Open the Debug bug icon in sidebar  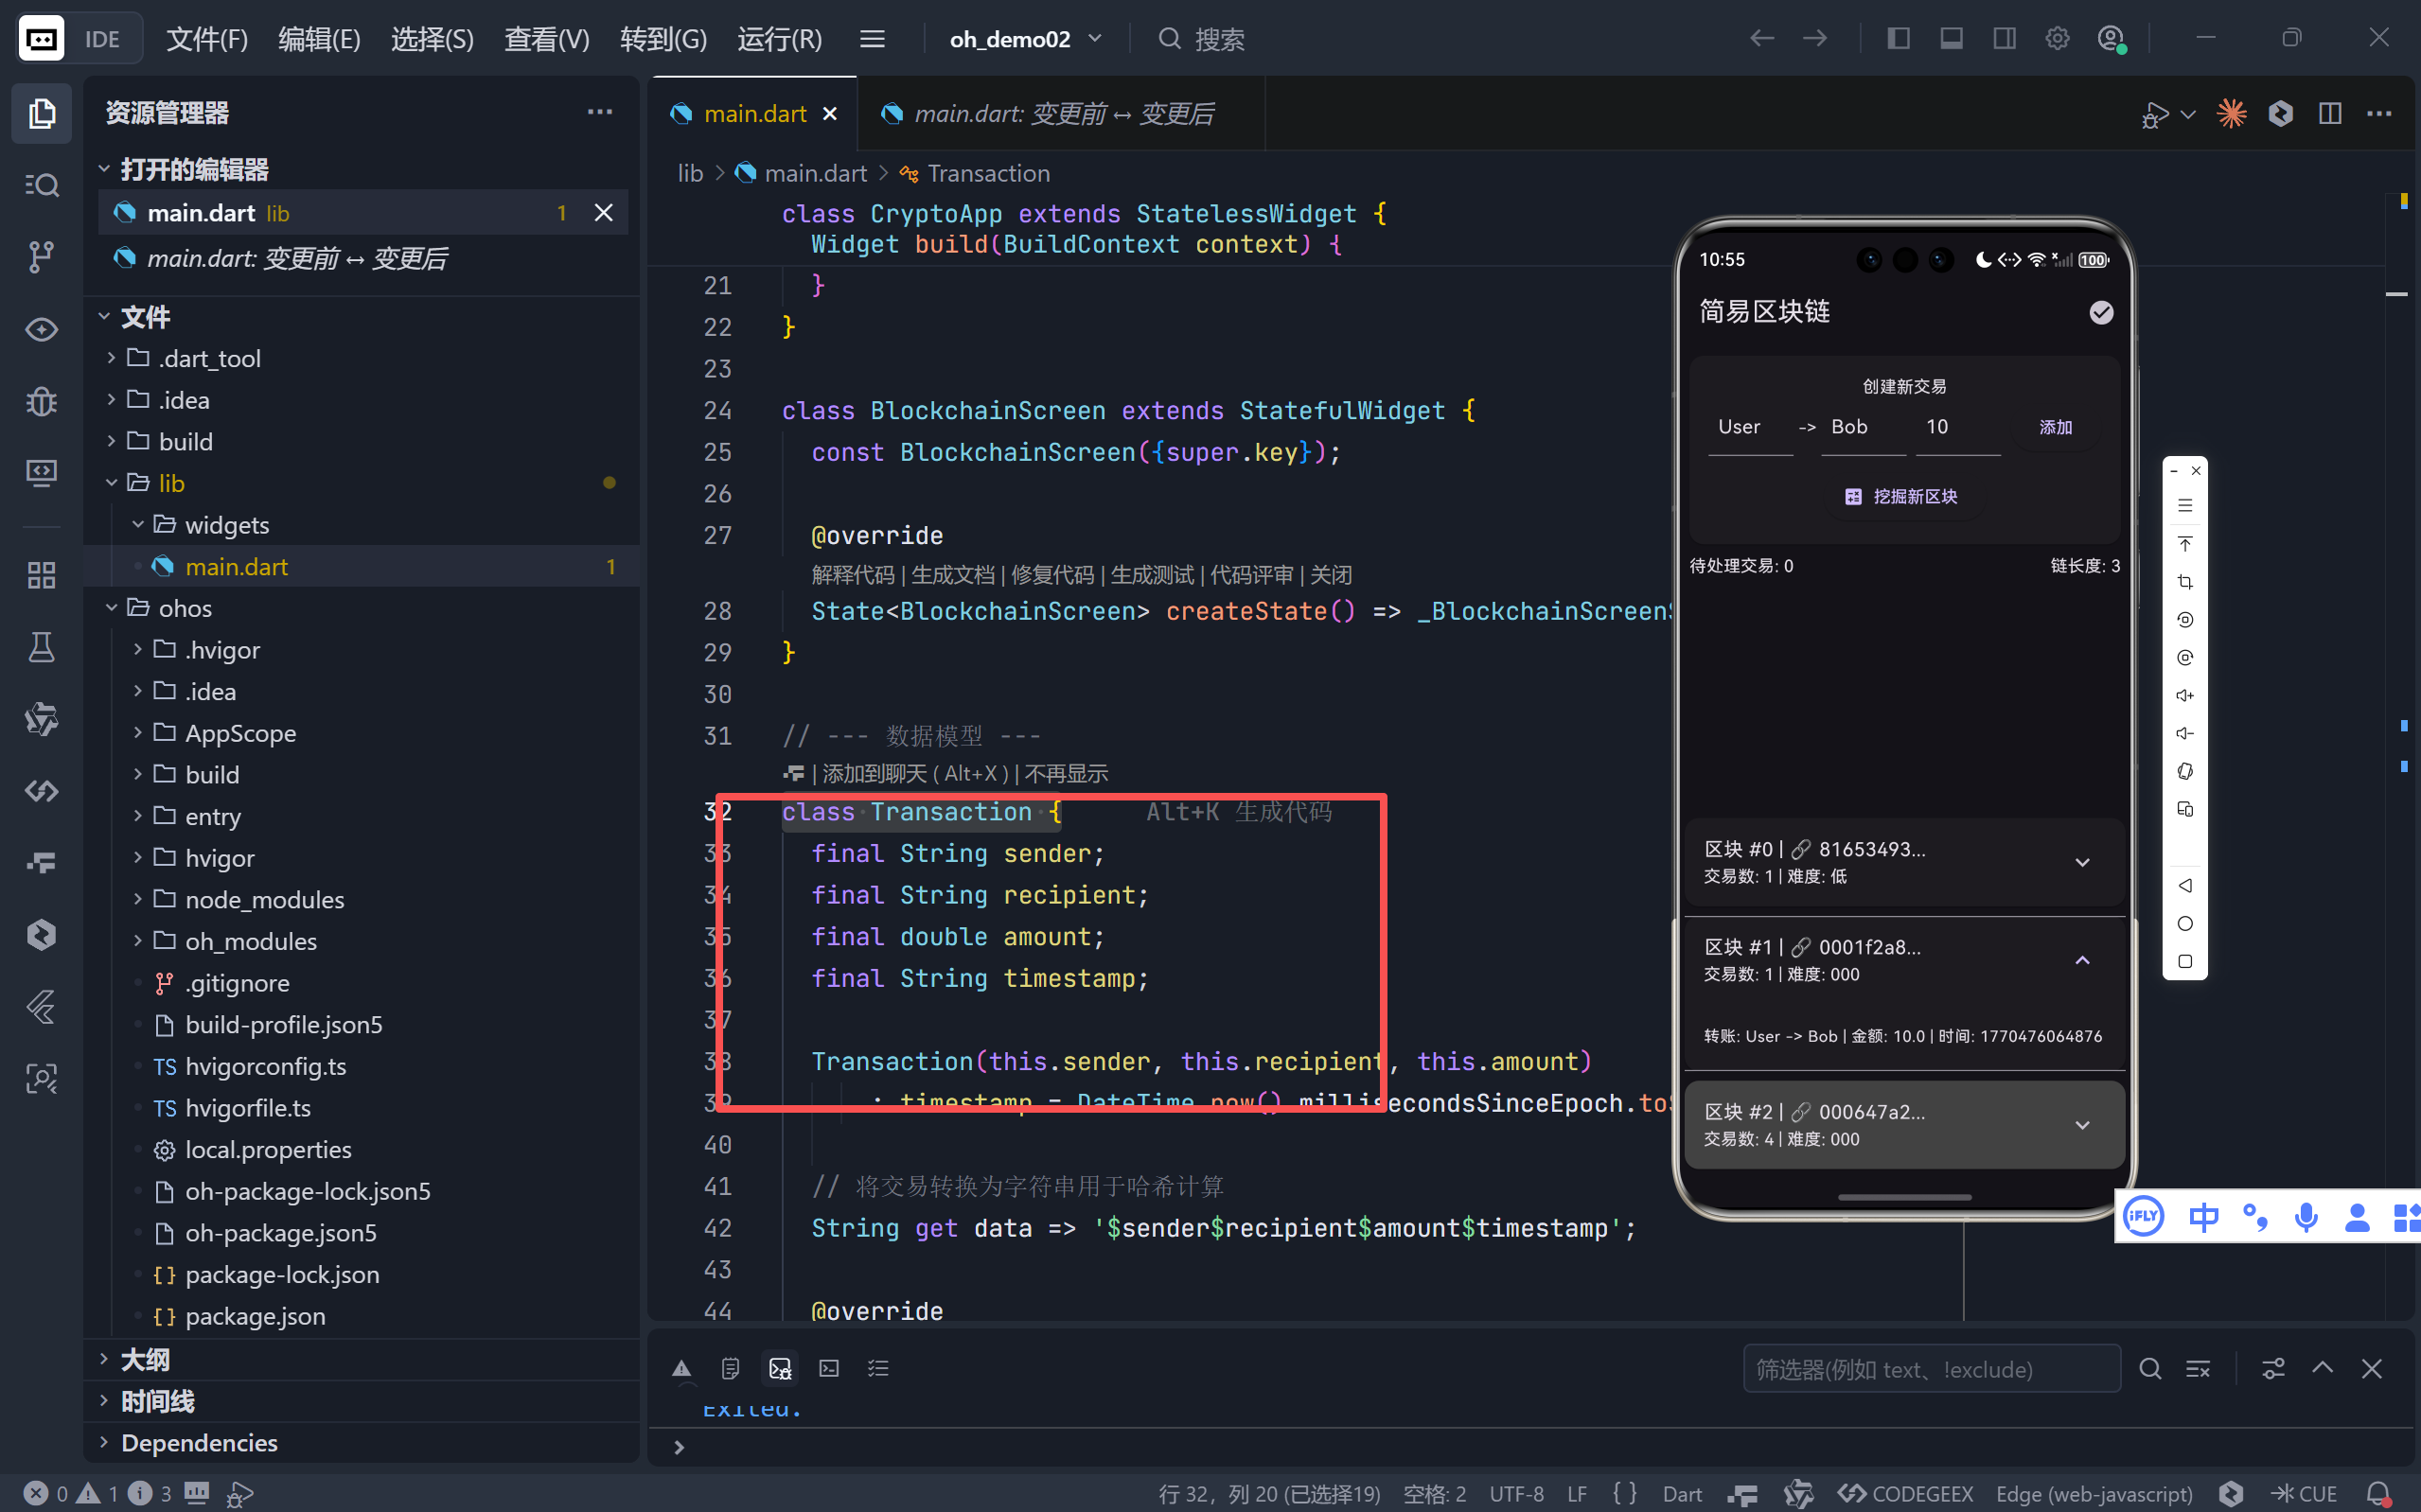coord(41,402)
